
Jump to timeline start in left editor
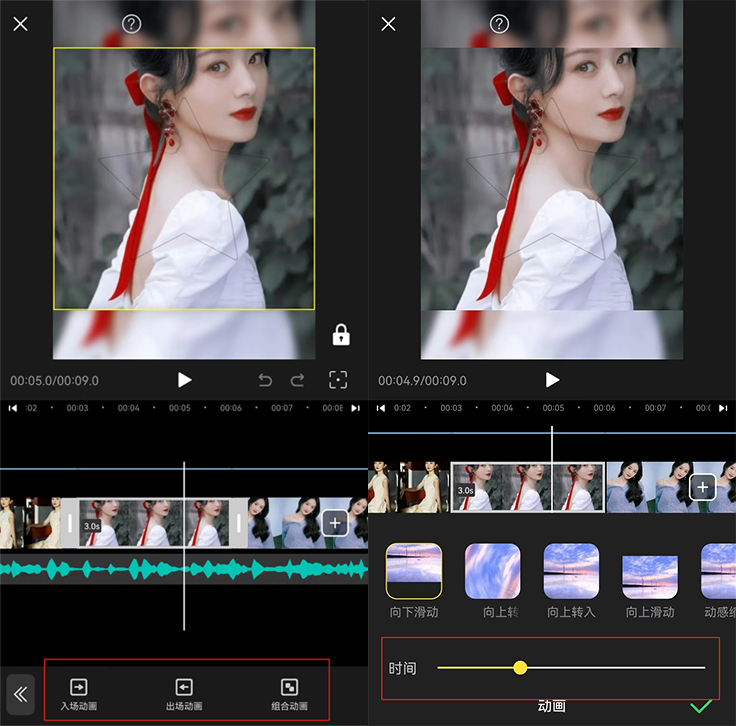coord(13,408)
